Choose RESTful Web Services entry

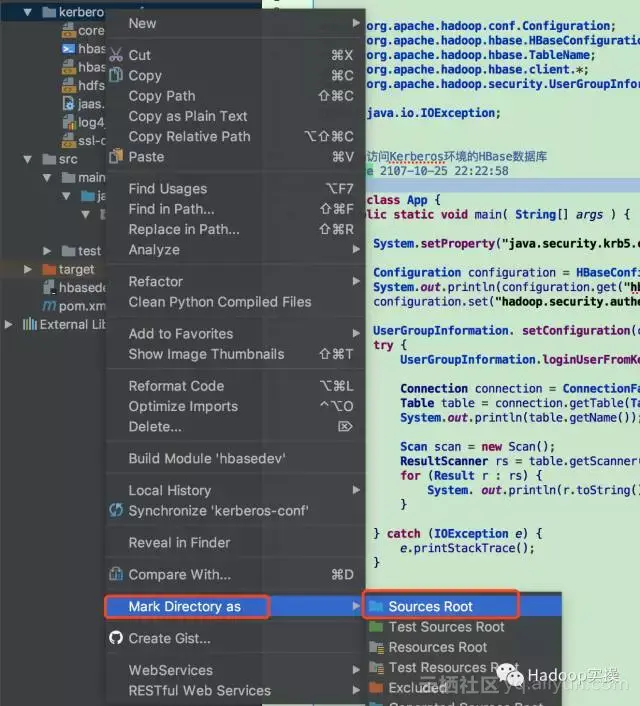point(236,690)
